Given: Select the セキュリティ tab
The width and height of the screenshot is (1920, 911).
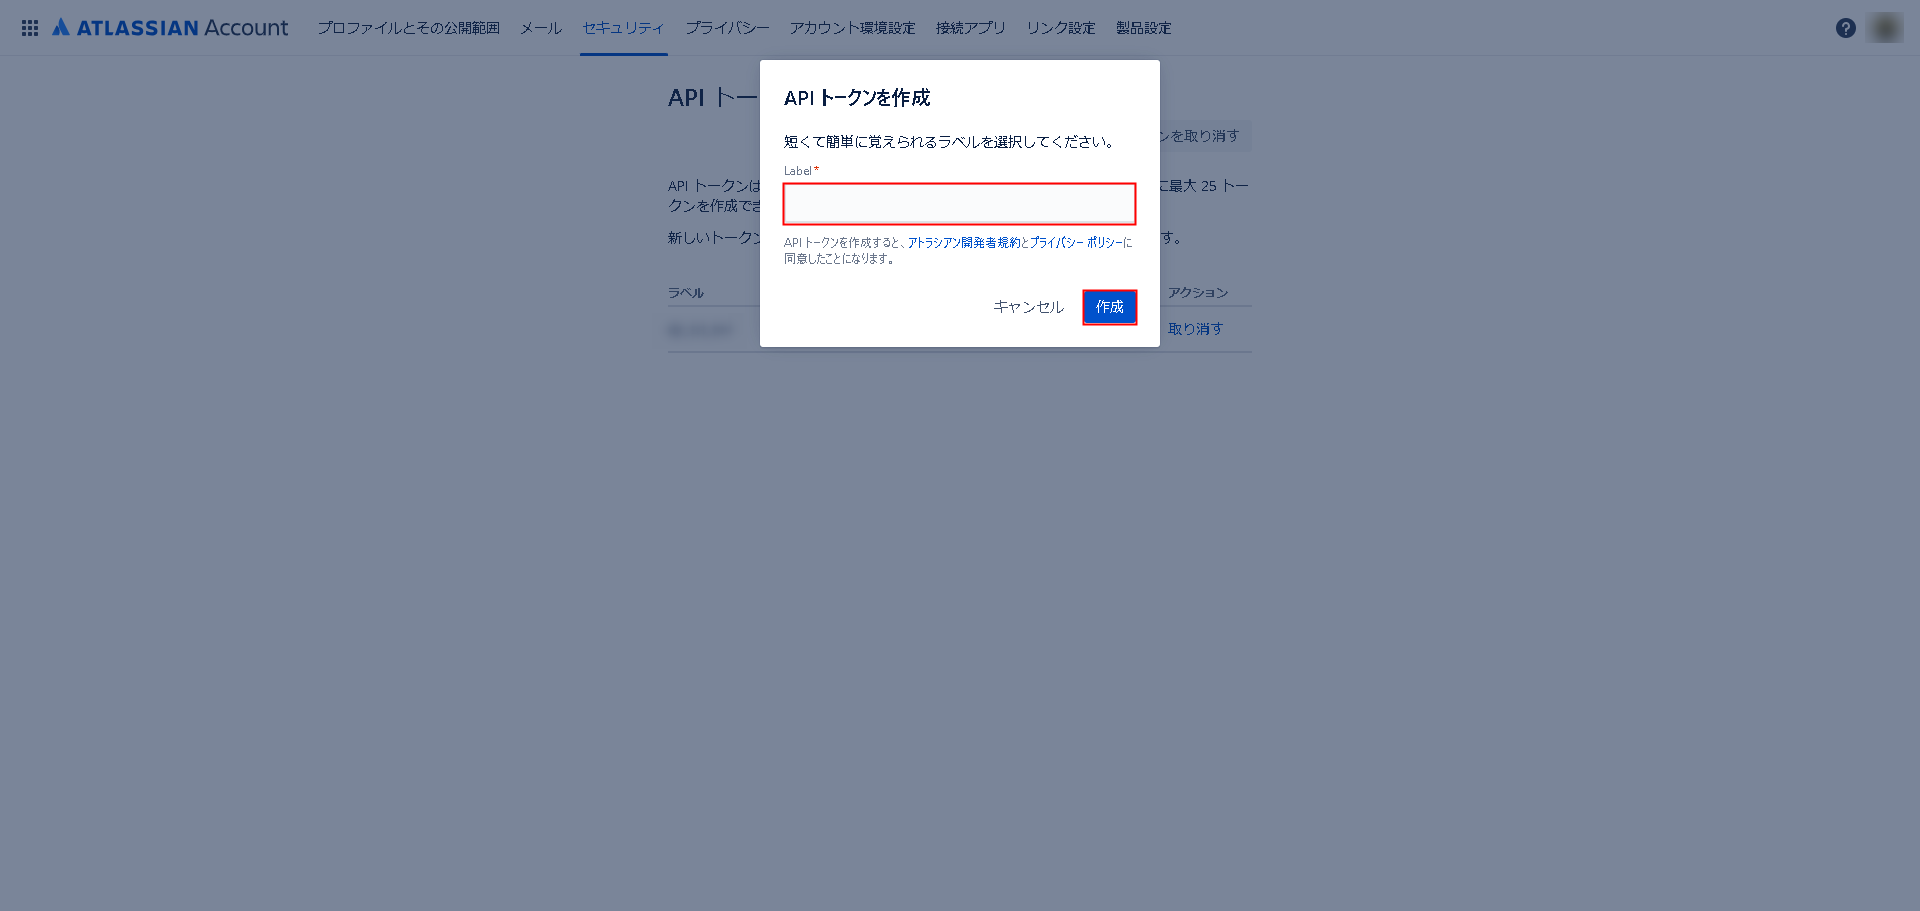Looking at the screenshot, I should click(x=624, y=28).
